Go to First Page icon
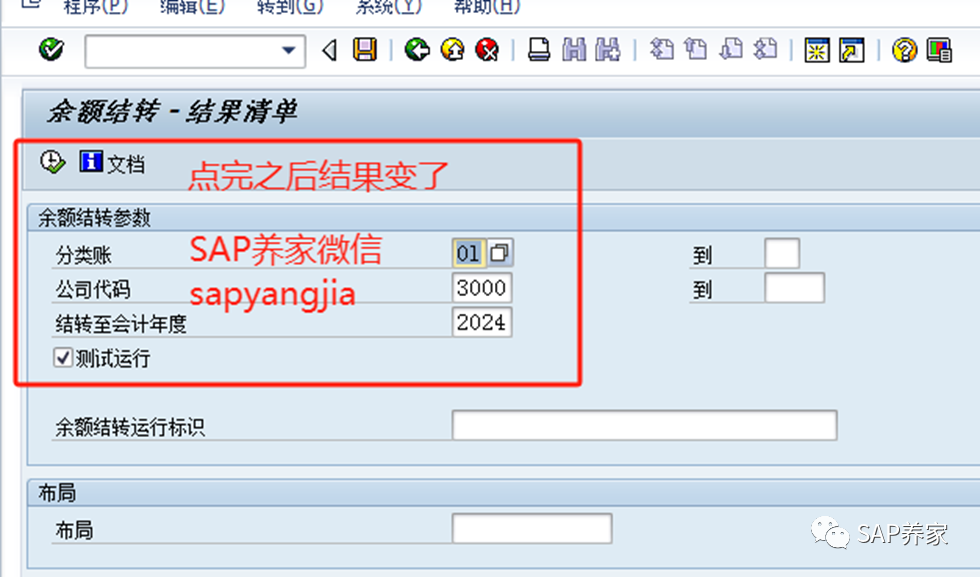This screenshot has height=577, width=980. tap(661, 49)
